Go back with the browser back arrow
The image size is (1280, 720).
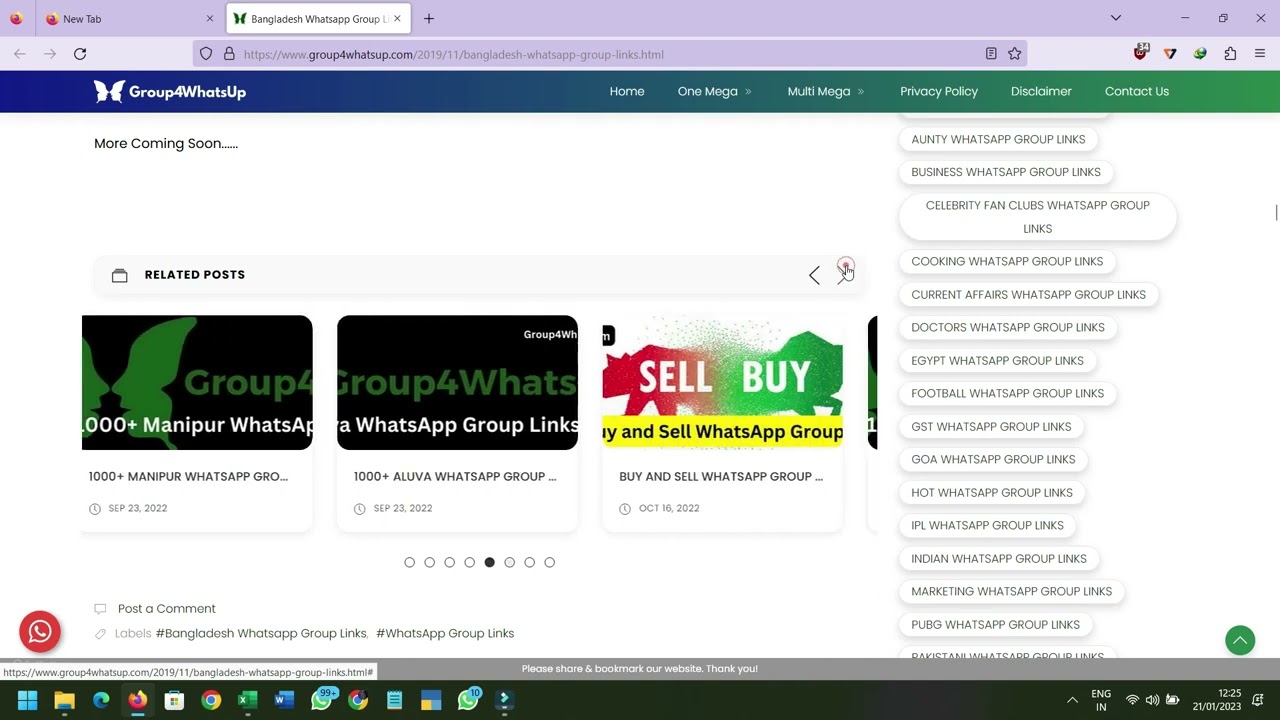coord(20,54)
